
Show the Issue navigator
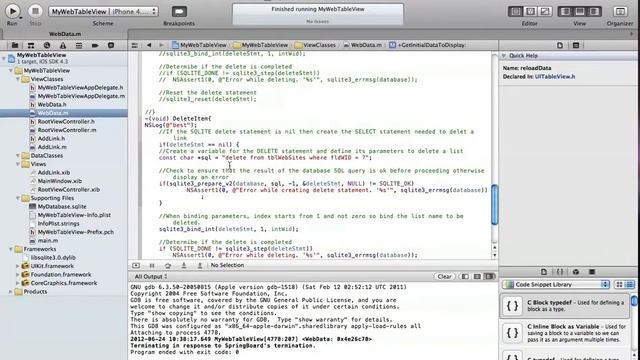(62, 45)
